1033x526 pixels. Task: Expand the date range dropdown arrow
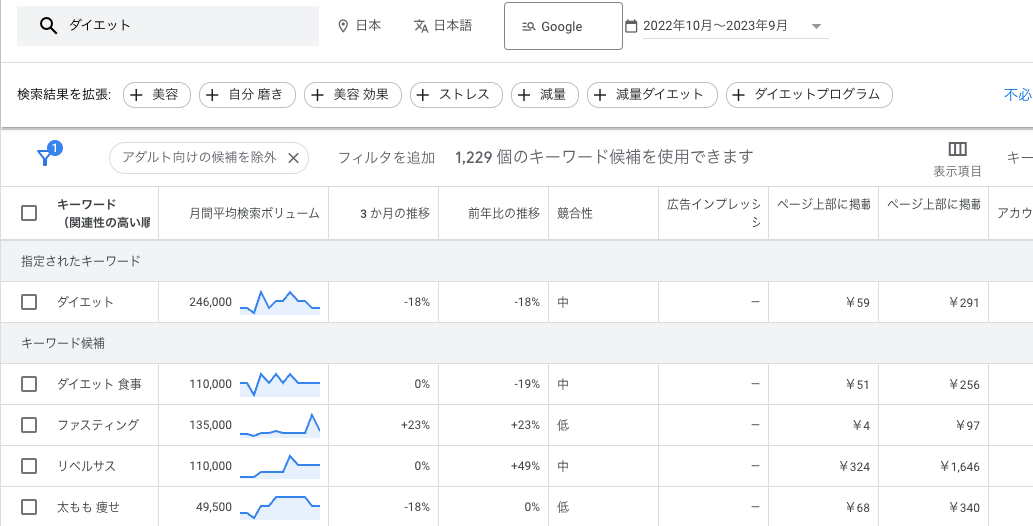coord(816,27)
